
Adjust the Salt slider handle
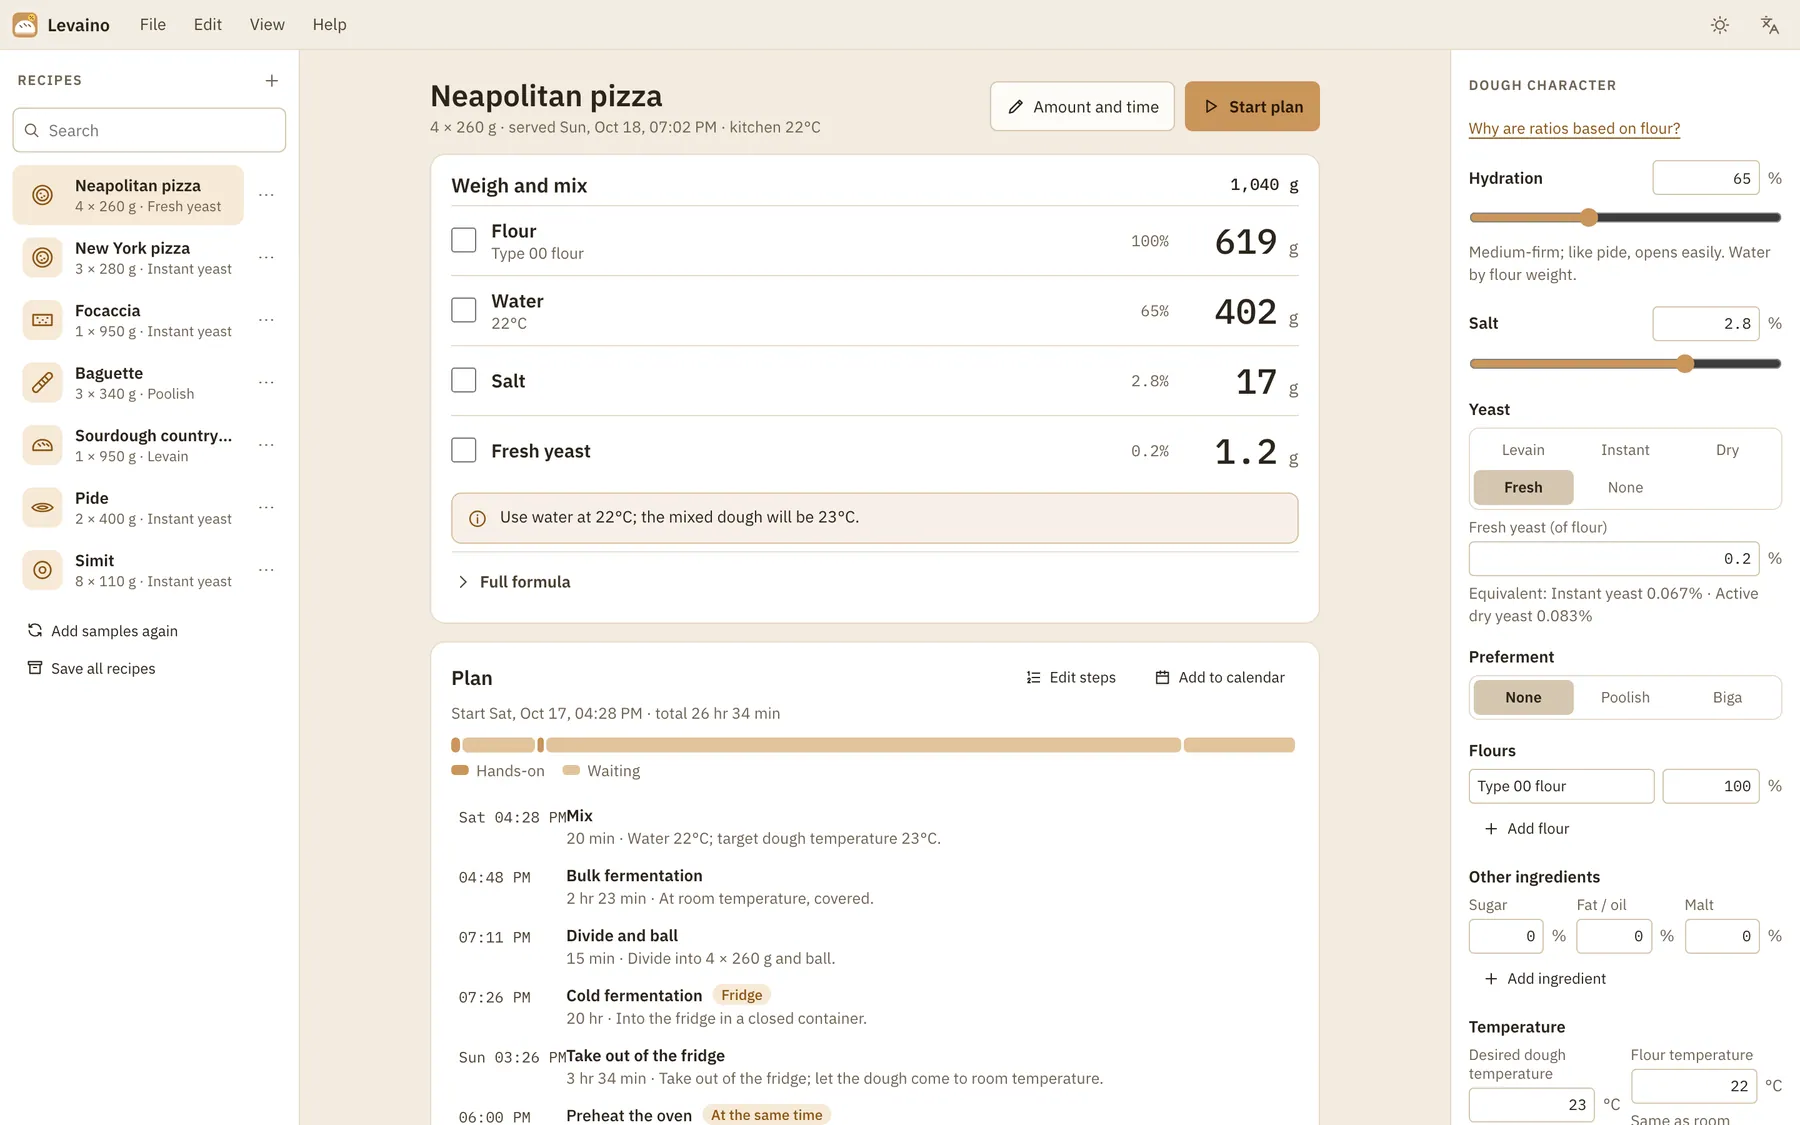1685,363
